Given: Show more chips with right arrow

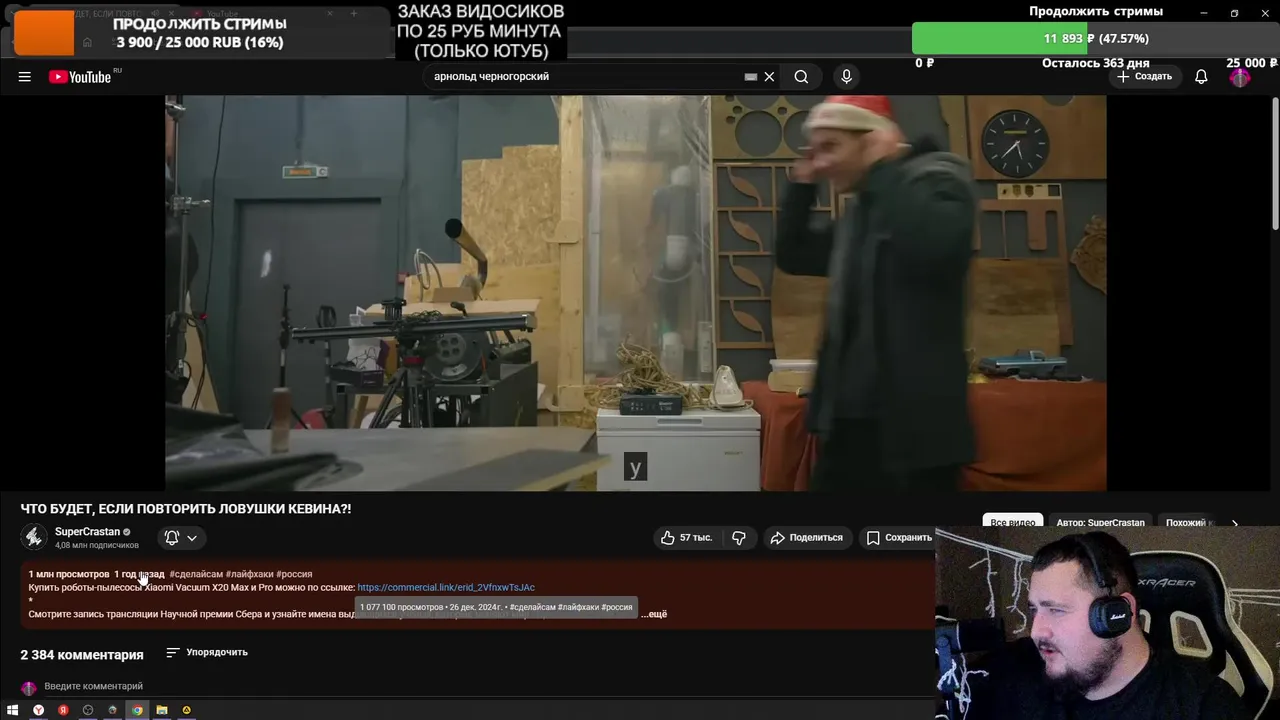Looking at the screenshot, I should click(1234, 523).
